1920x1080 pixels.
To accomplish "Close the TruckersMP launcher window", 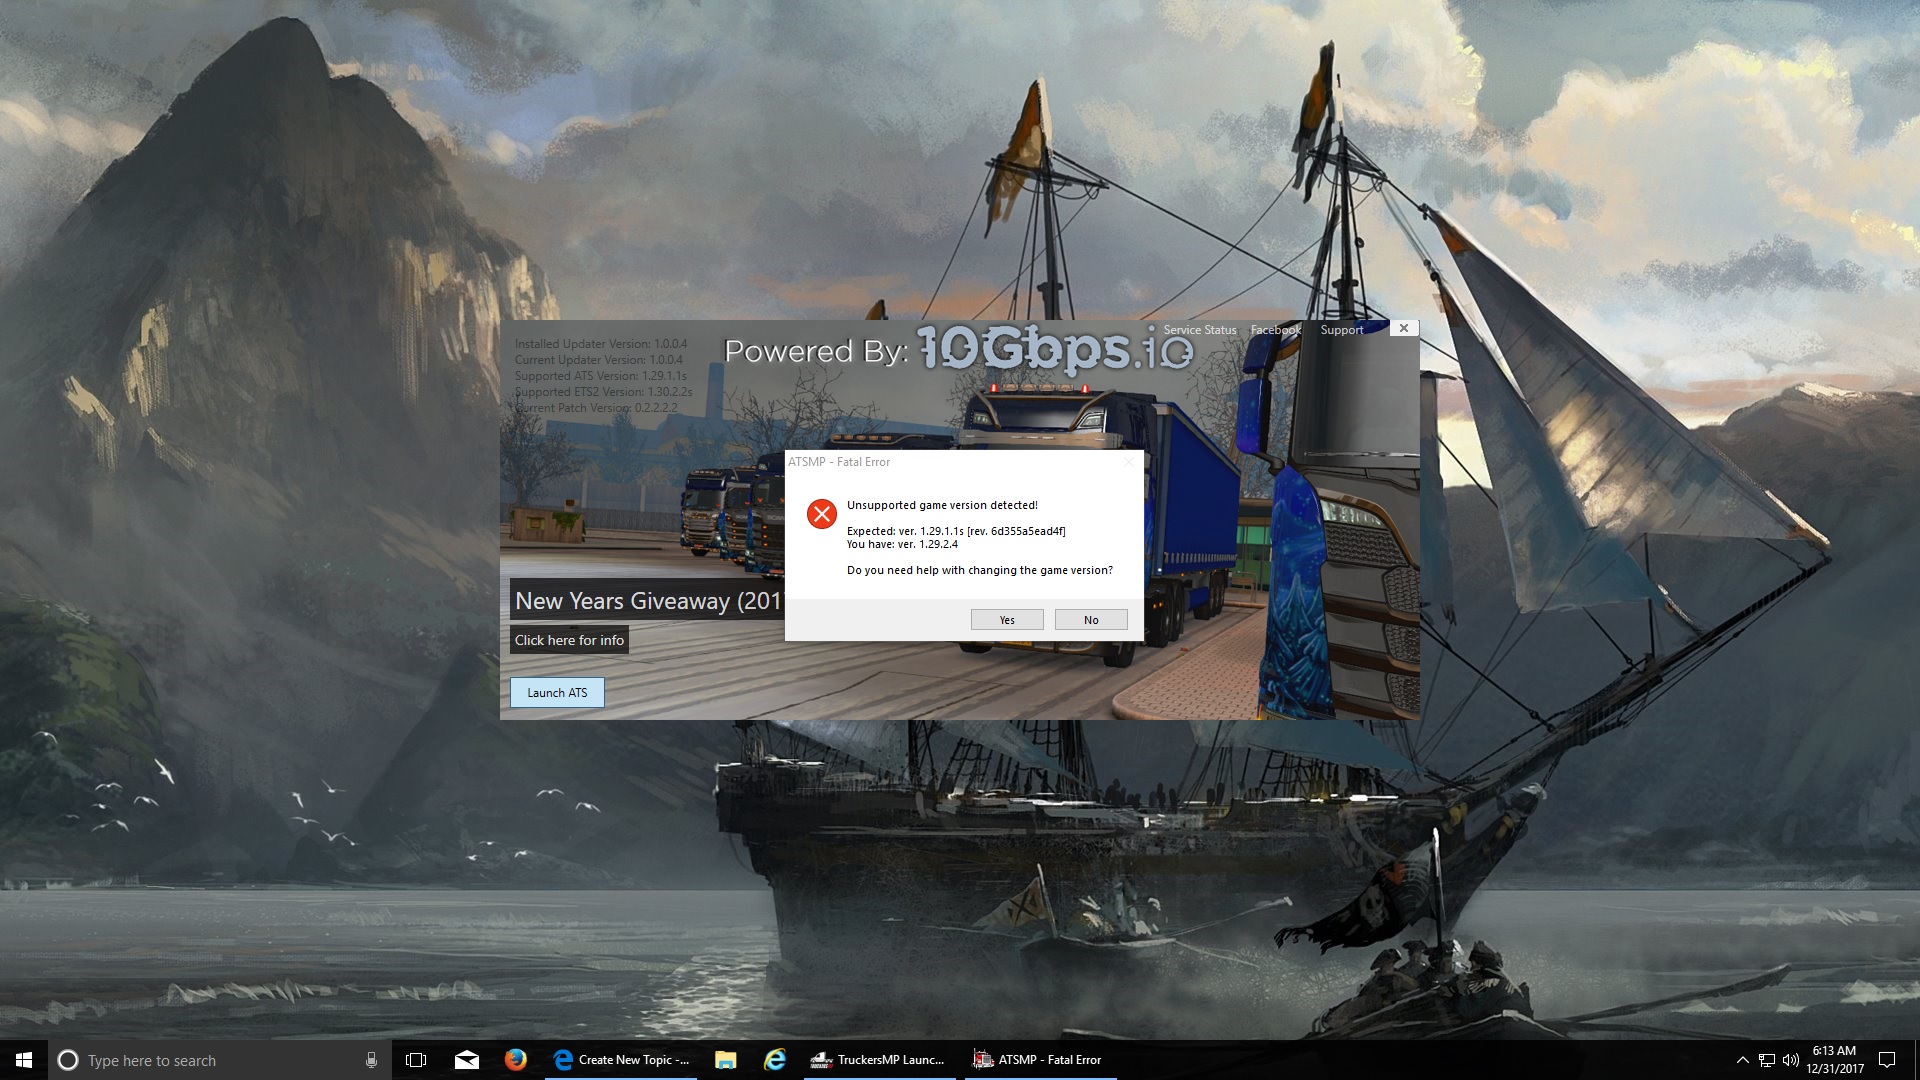I will click(x=1404, y=328).
